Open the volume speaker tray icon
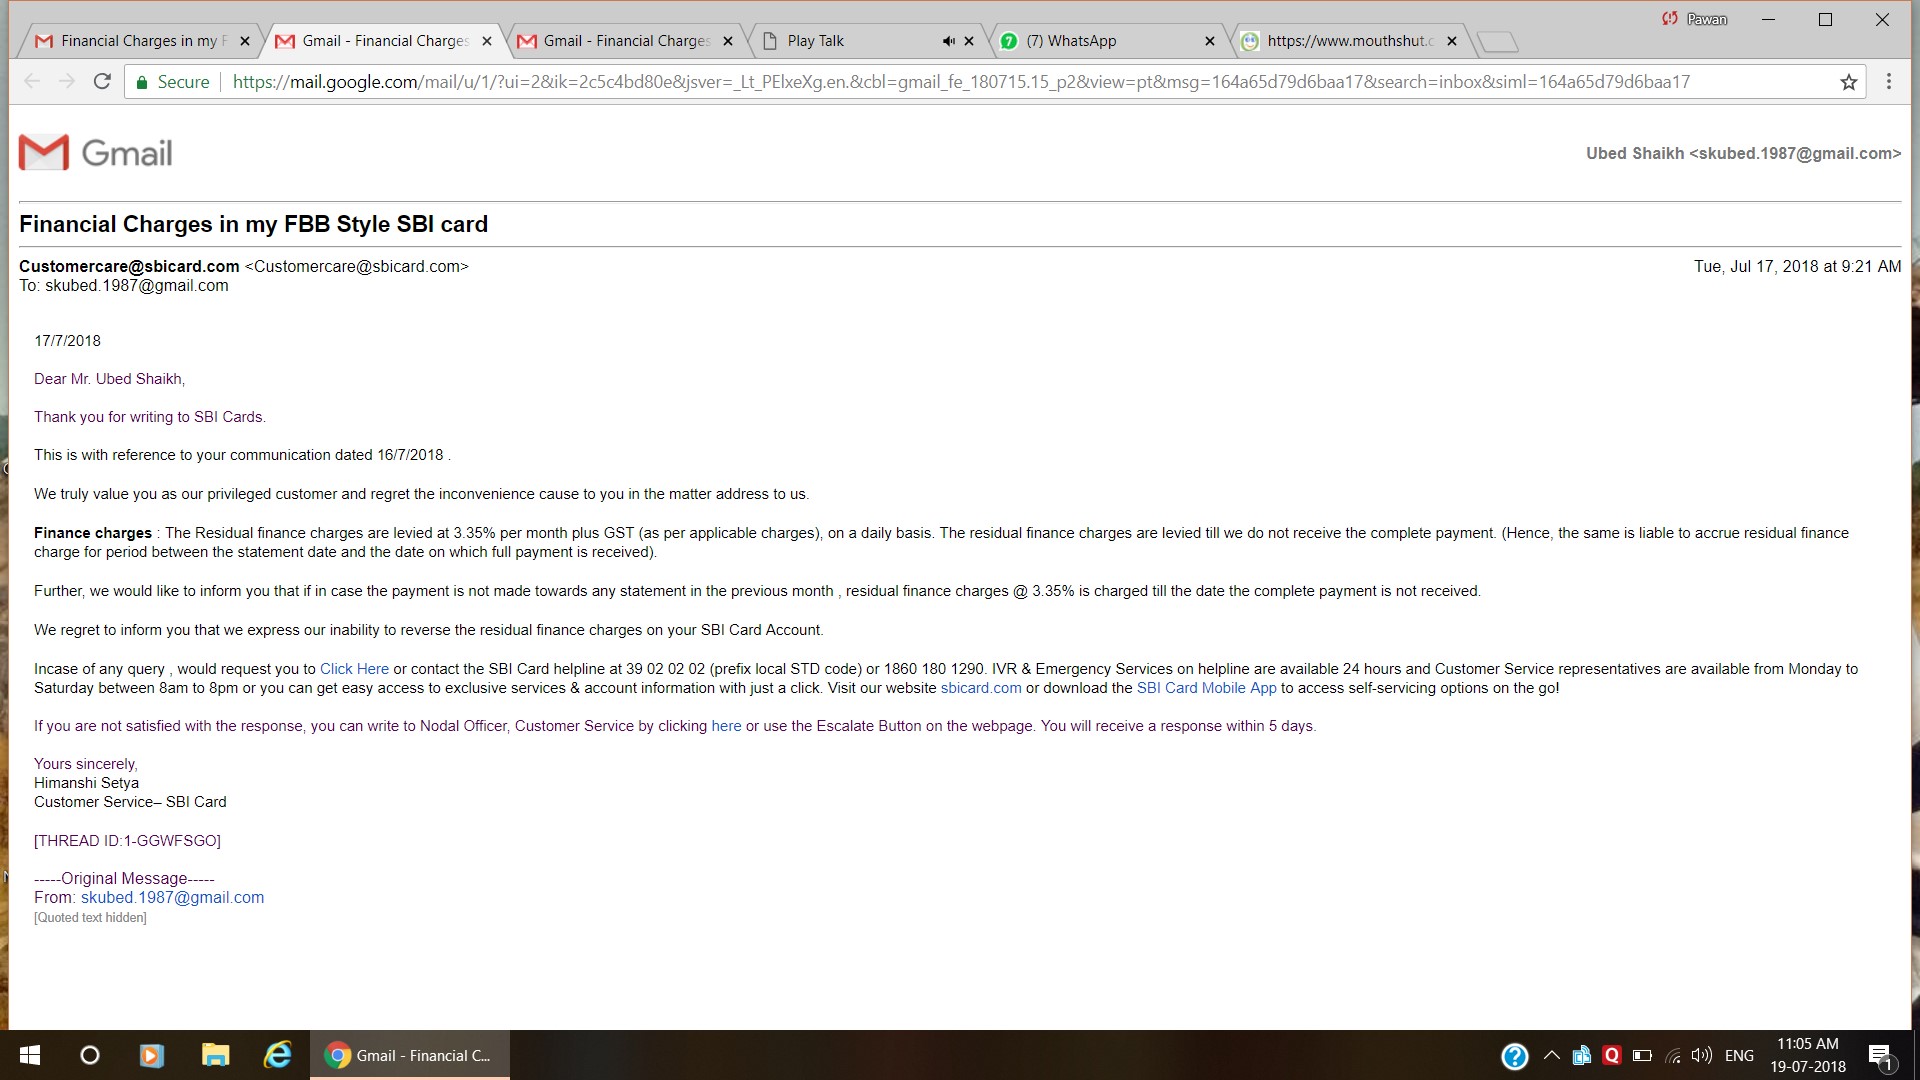The width and height of the screenshot is (1920, 1080). (x=1702, y=1055)
